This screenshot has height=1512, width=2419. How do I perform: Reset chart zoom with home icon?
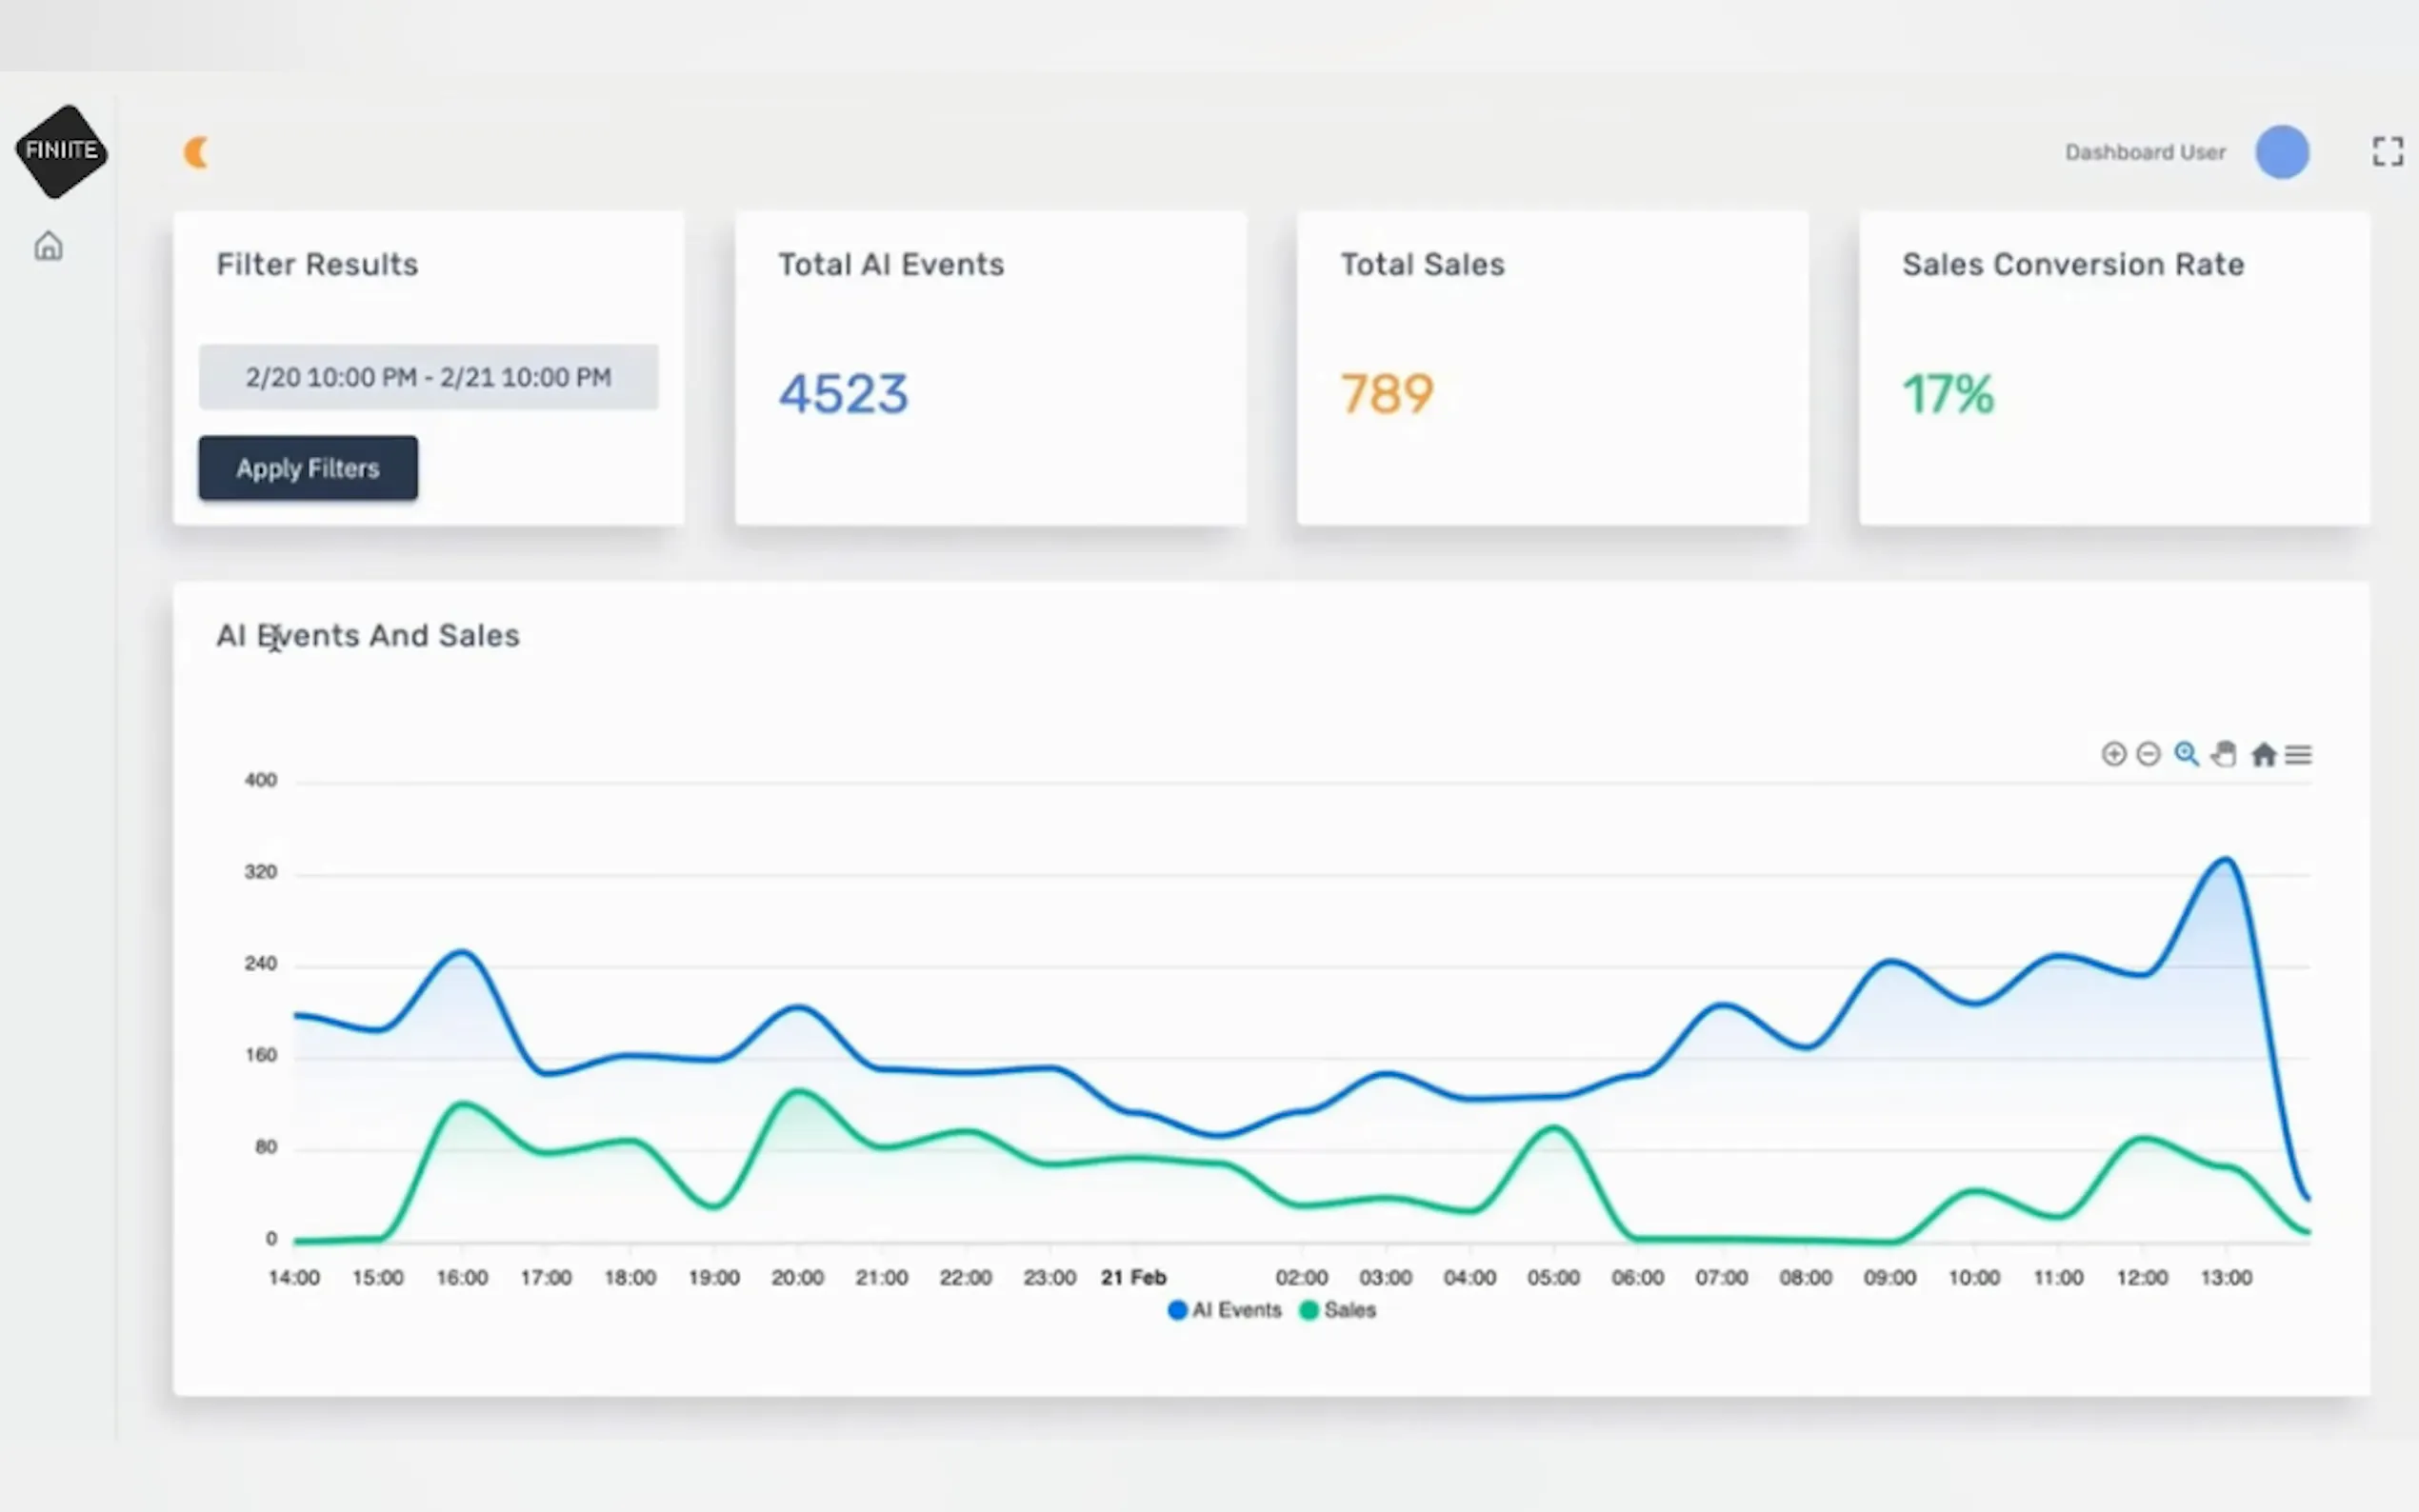tap(2263, 754)
